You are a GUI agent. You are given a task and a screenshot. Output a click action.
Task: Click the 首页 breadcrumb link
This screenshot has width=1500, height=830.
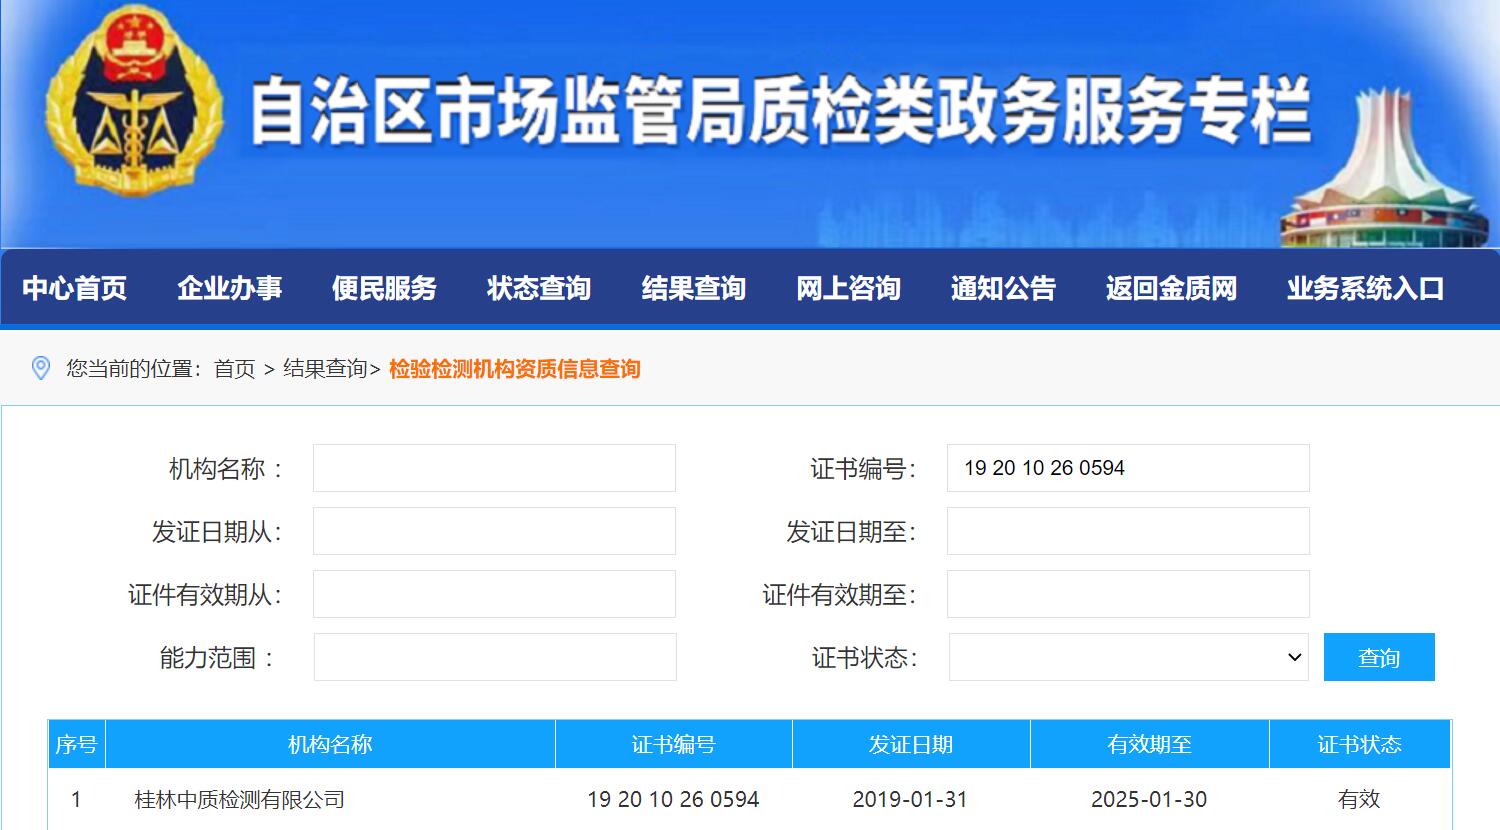click(235, 369)
